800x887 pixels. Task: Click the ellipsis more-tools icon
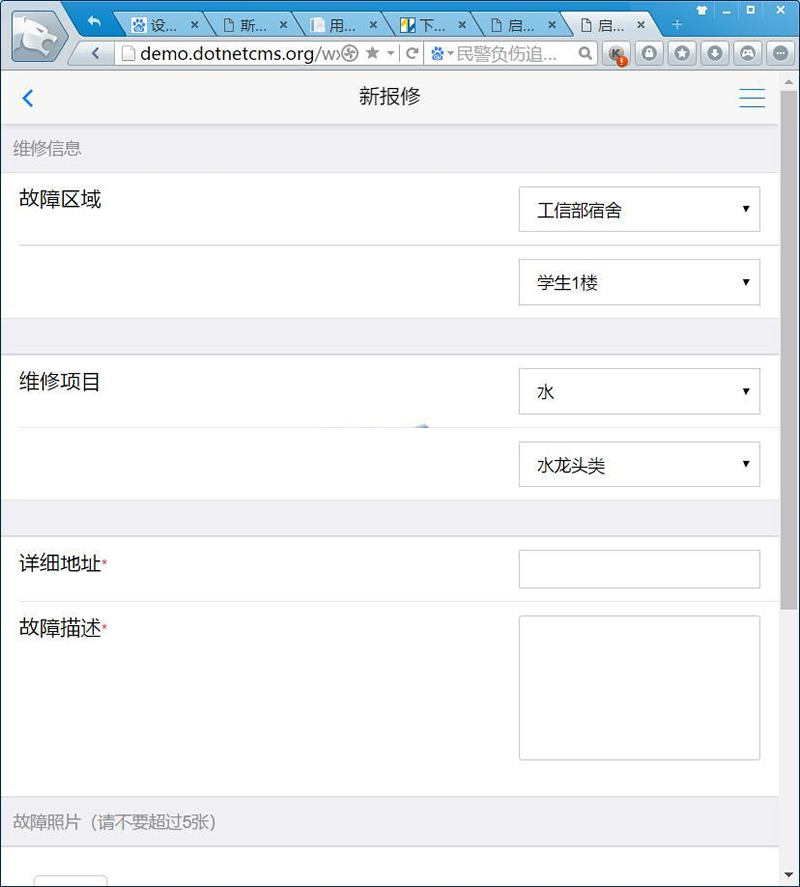pyautogui.click(x=779, y=54)
